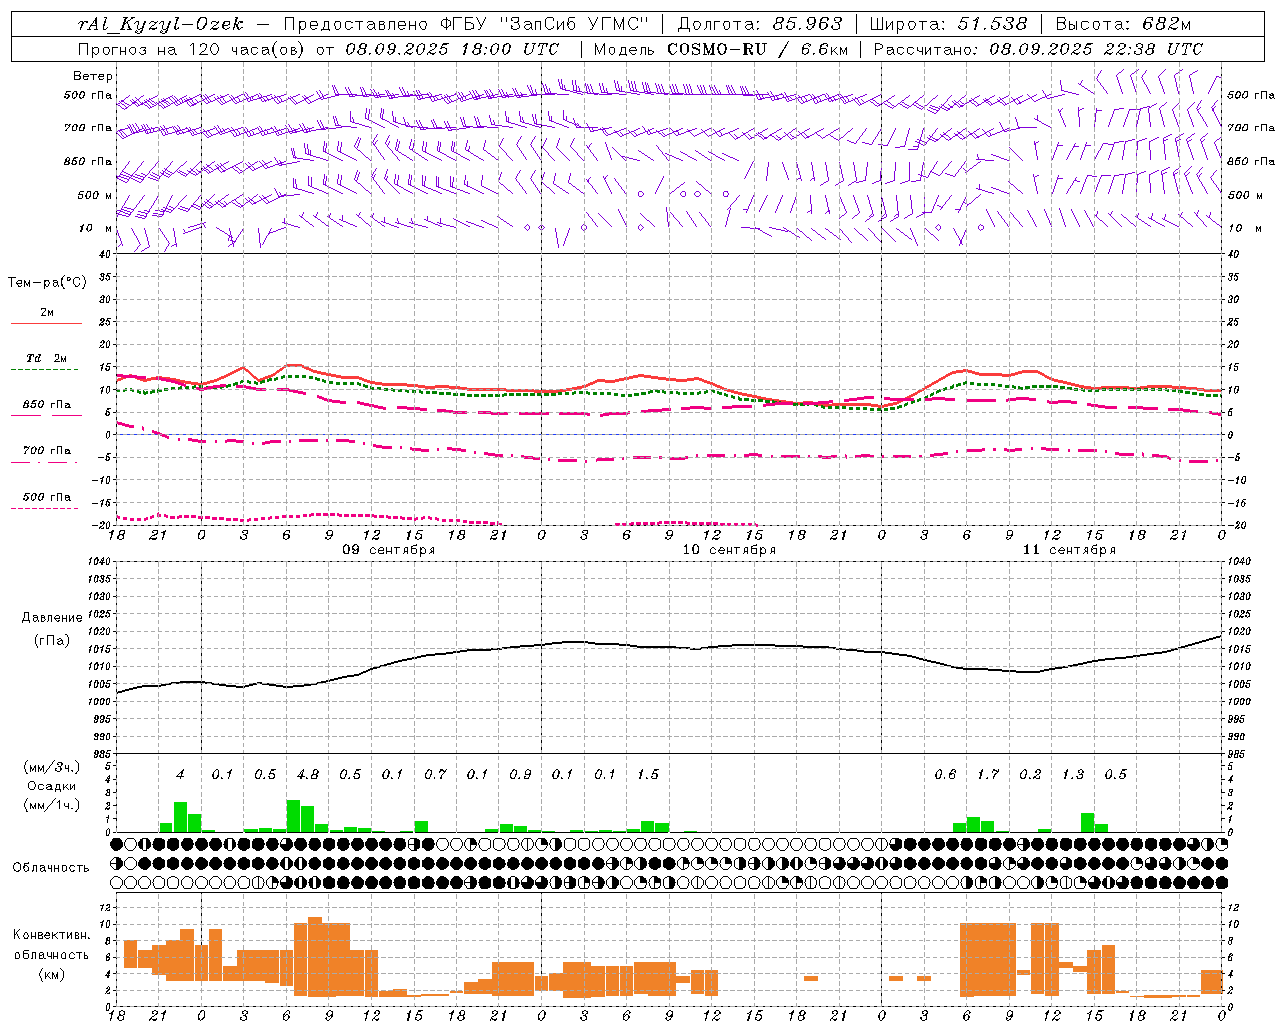The width and height of the screenshot is (1280, 1024).
Task: Select the 3-hour precipitation value 0.2
Action: (x=1030, y=774)
